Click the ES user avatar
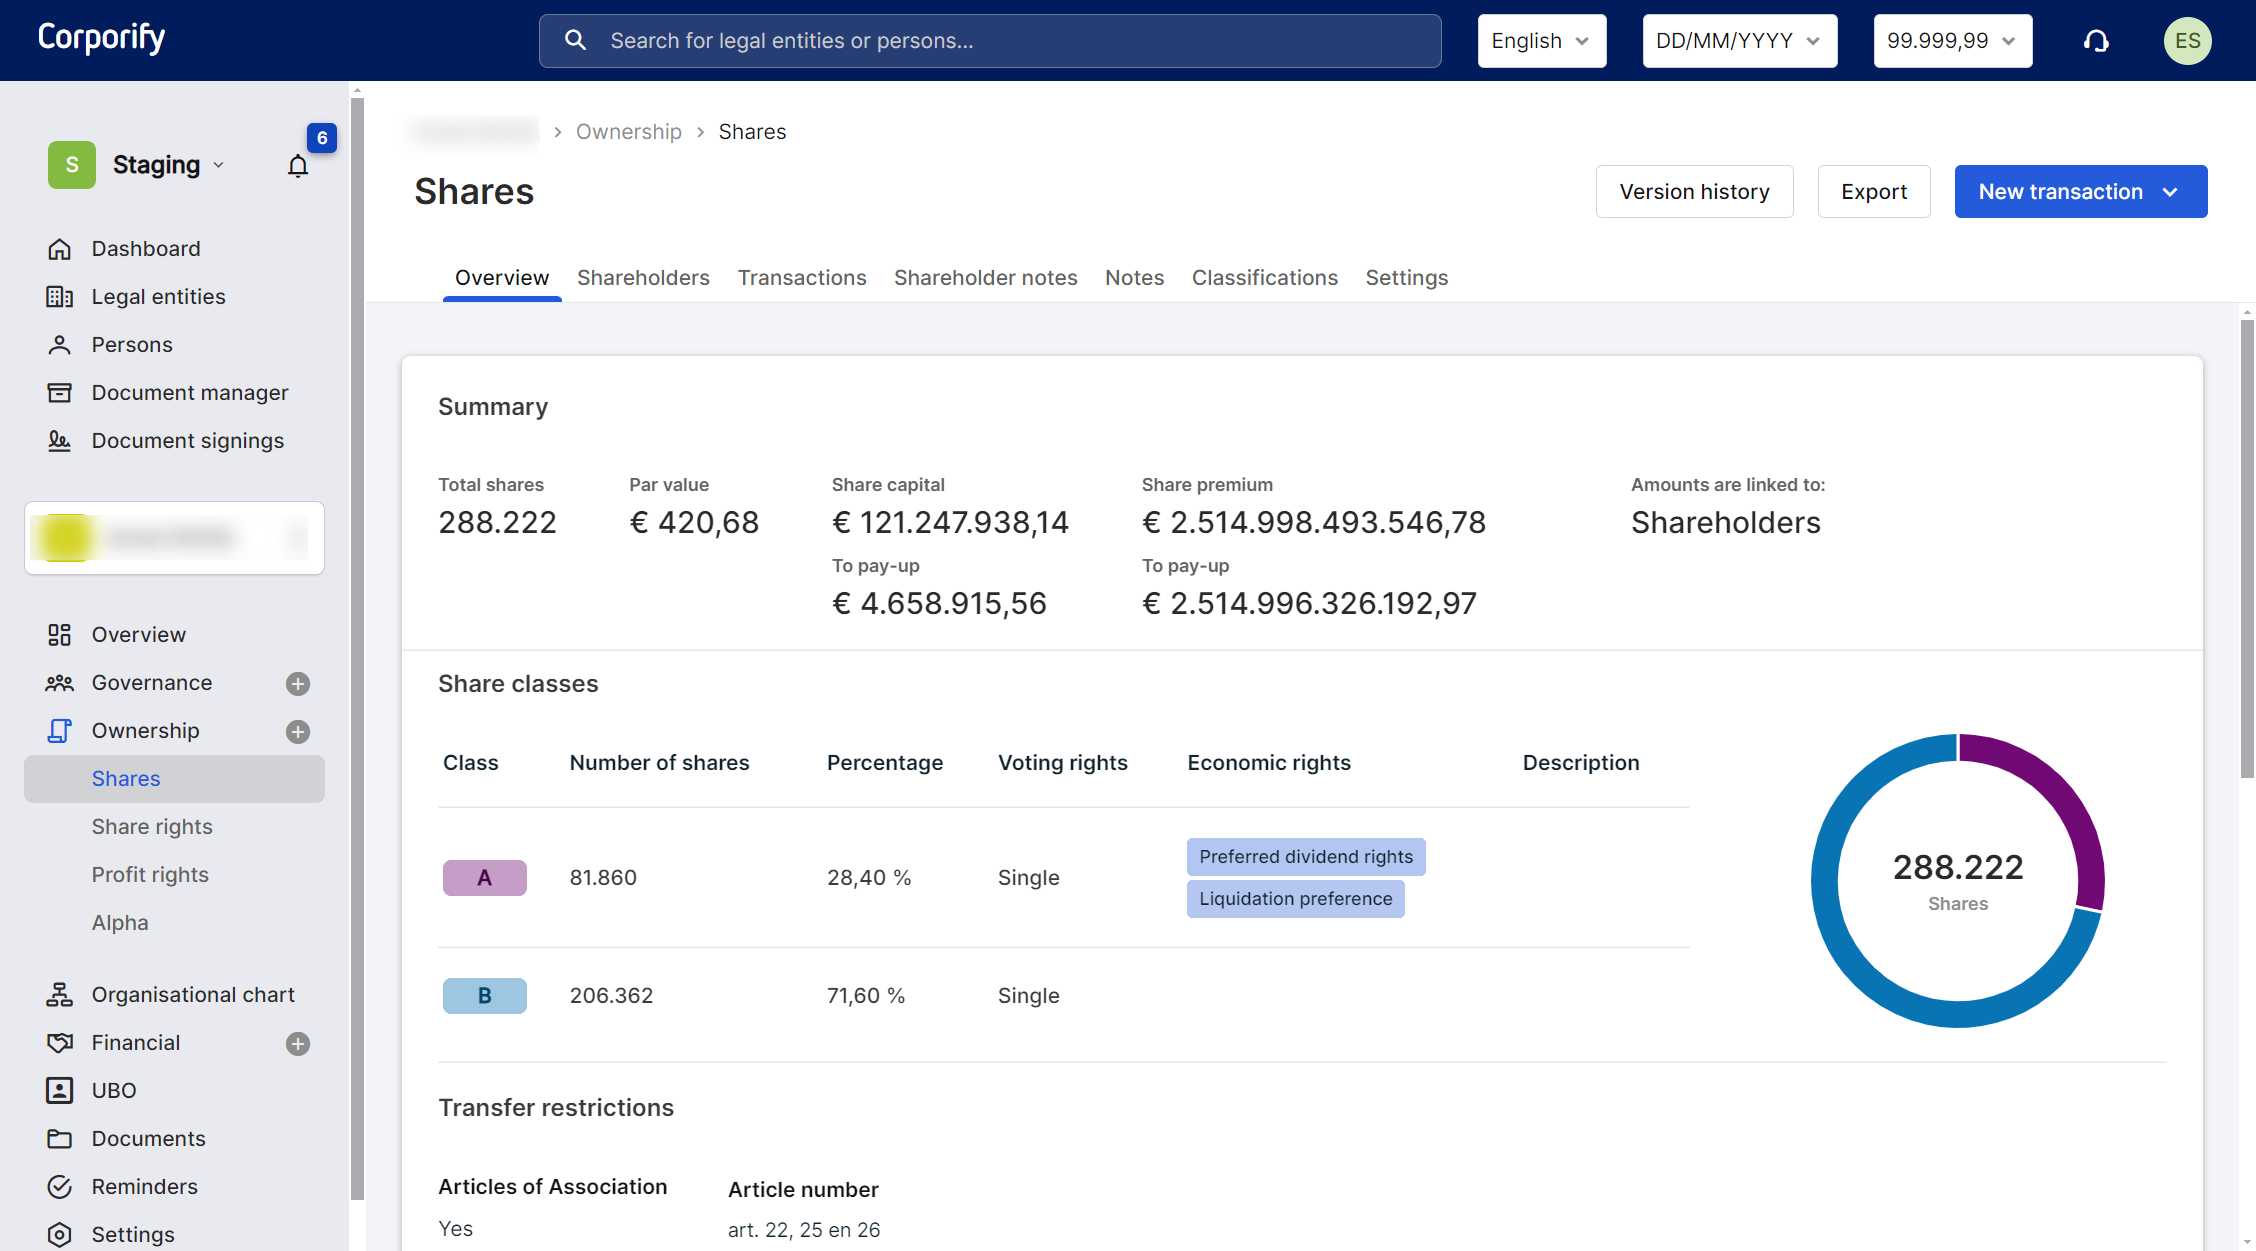Viewport: 2256px width, 1251px height. pos(2187,41)
